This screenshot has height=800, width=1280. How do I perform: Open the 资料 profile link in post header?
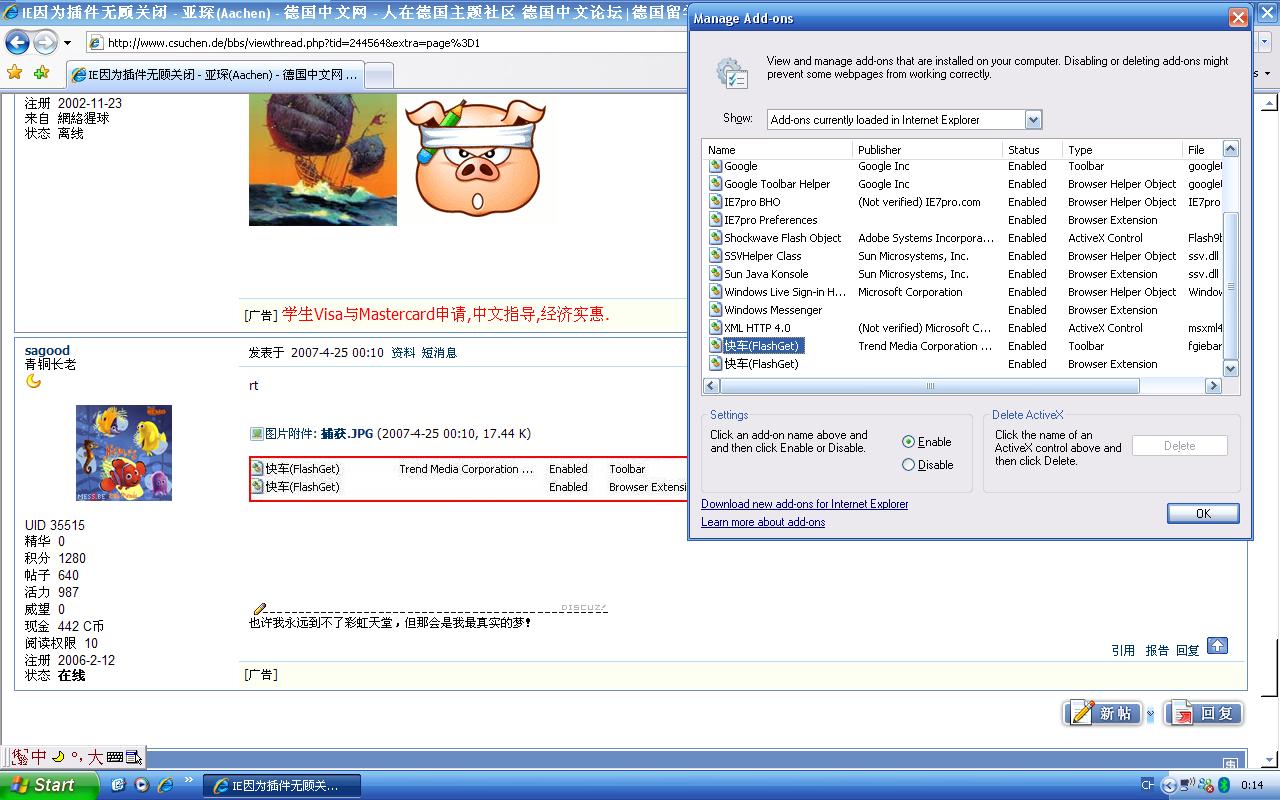pos(403,352)
